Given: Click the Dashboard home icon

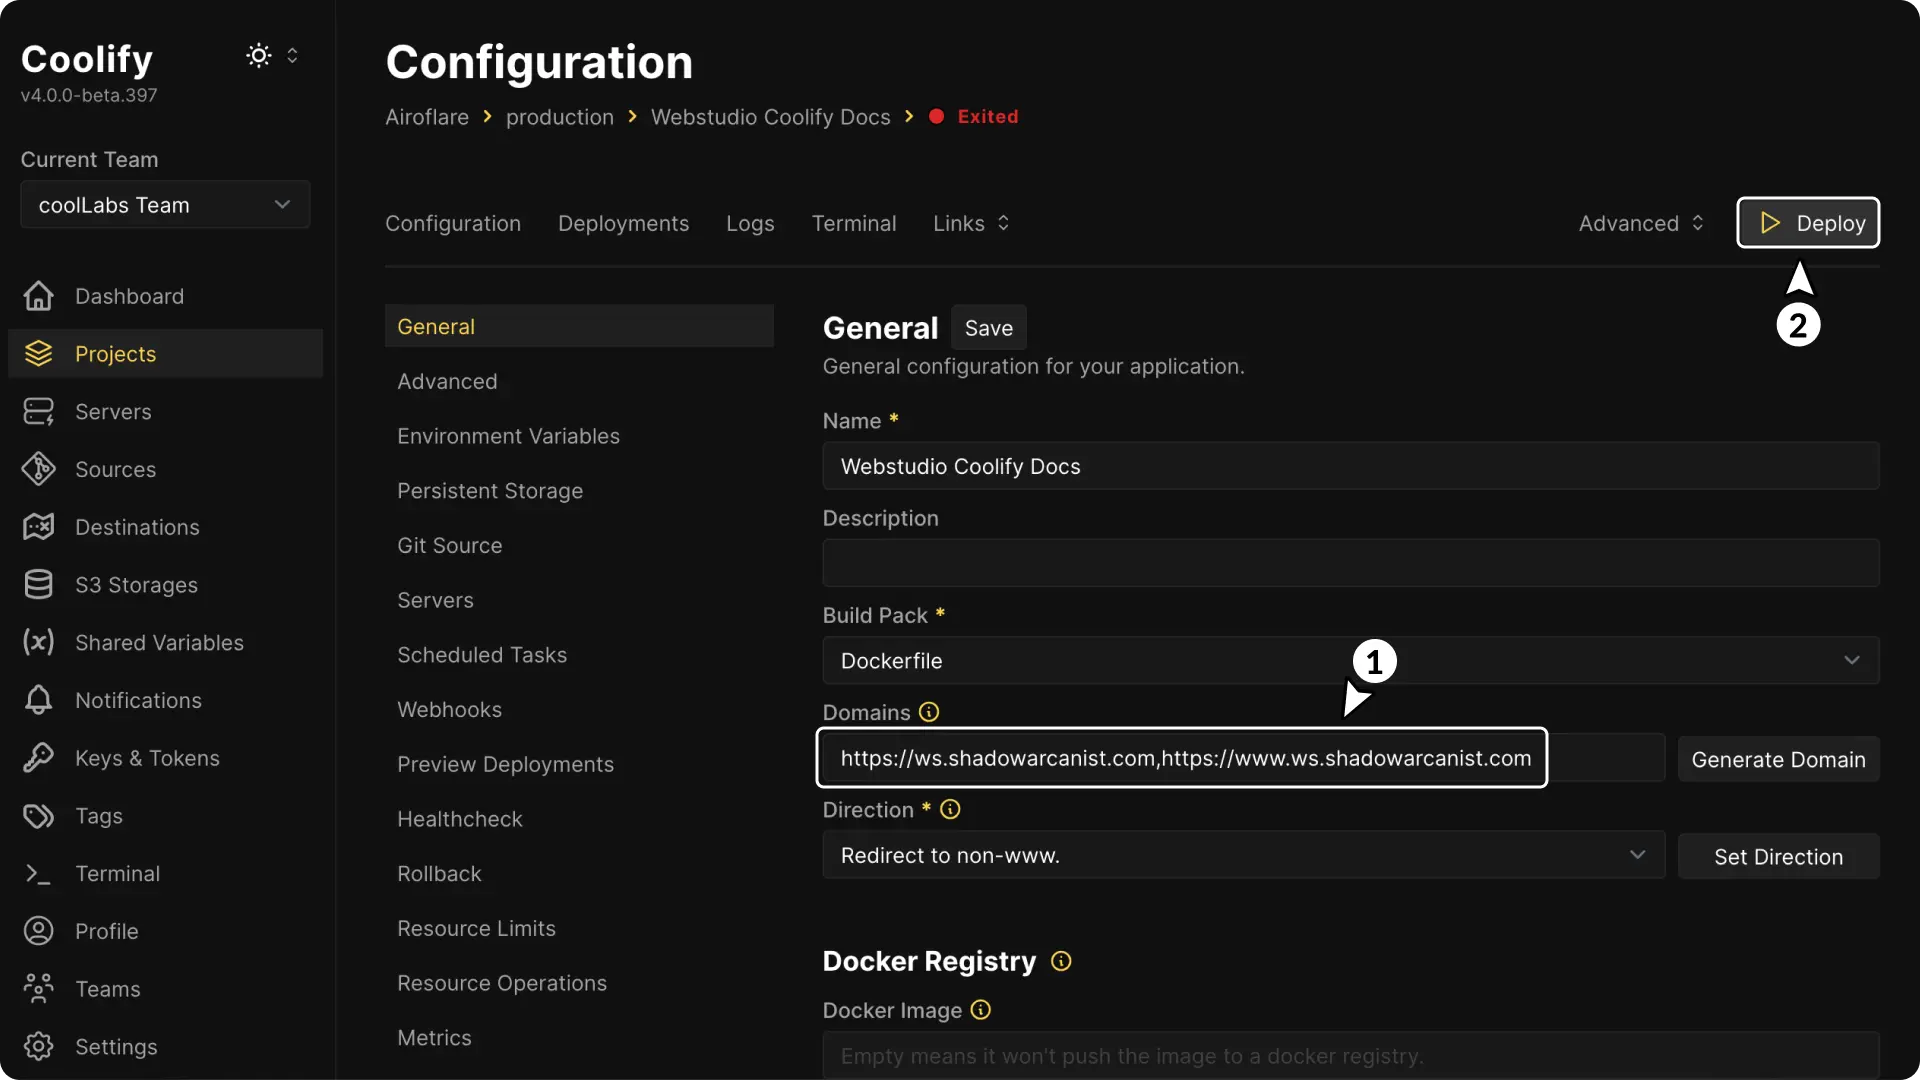Looking at the screenshot, I should point(38,296).
